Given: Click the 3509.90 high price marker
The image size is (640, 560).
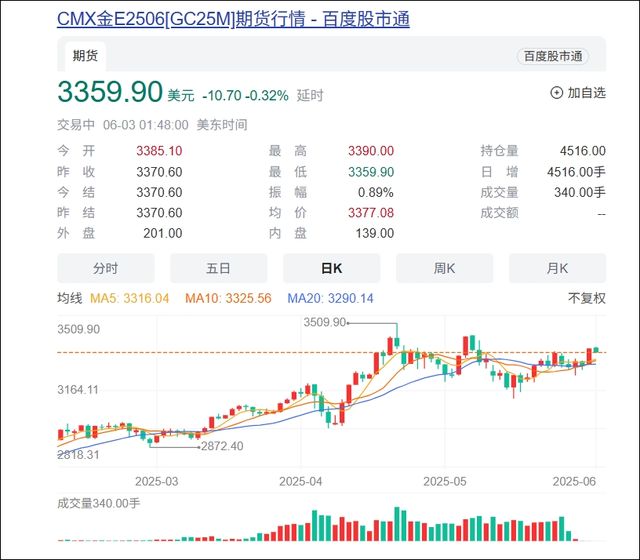Looking at the screenshot, I should tap(324, 323).
